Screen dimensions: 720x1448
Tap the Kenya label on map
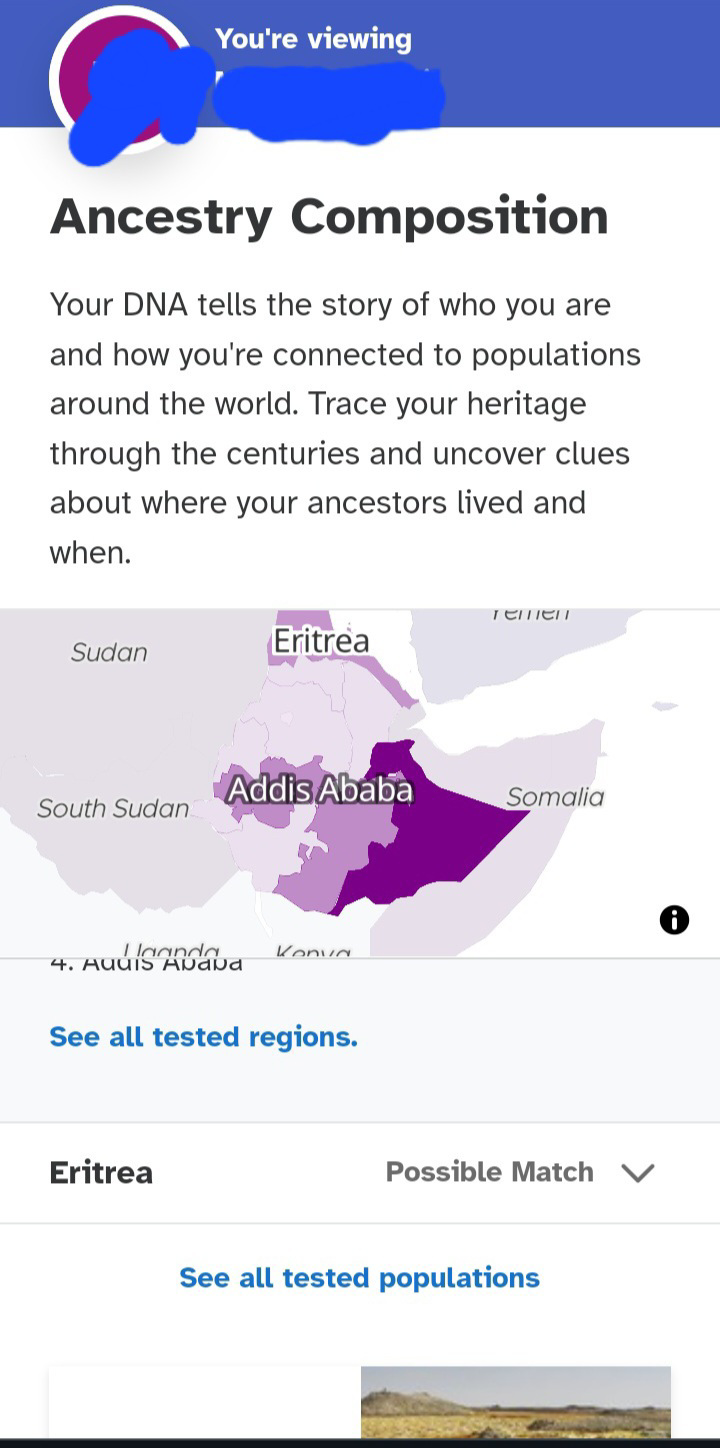point(313,951)
